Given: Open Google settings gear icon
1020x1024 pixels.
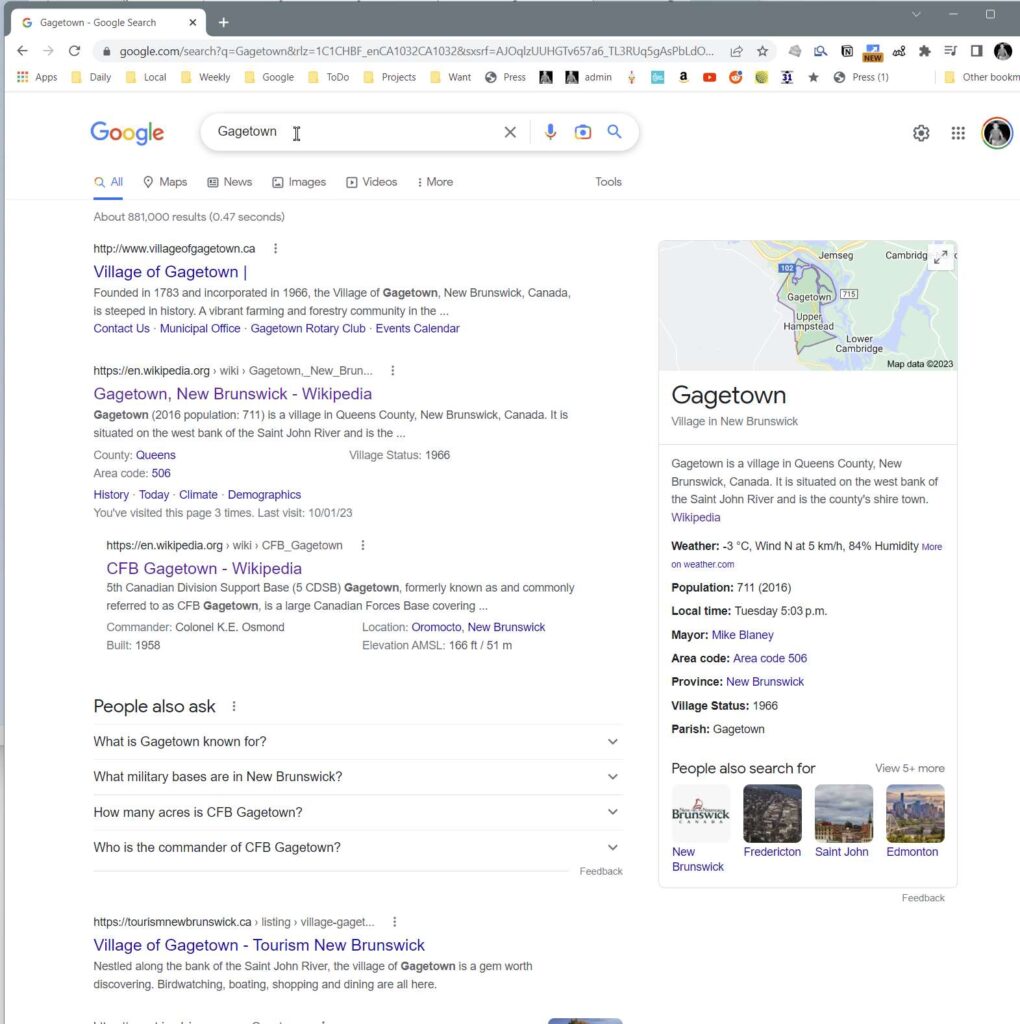Looking at the screenshot, I should [x=921, y=133].
